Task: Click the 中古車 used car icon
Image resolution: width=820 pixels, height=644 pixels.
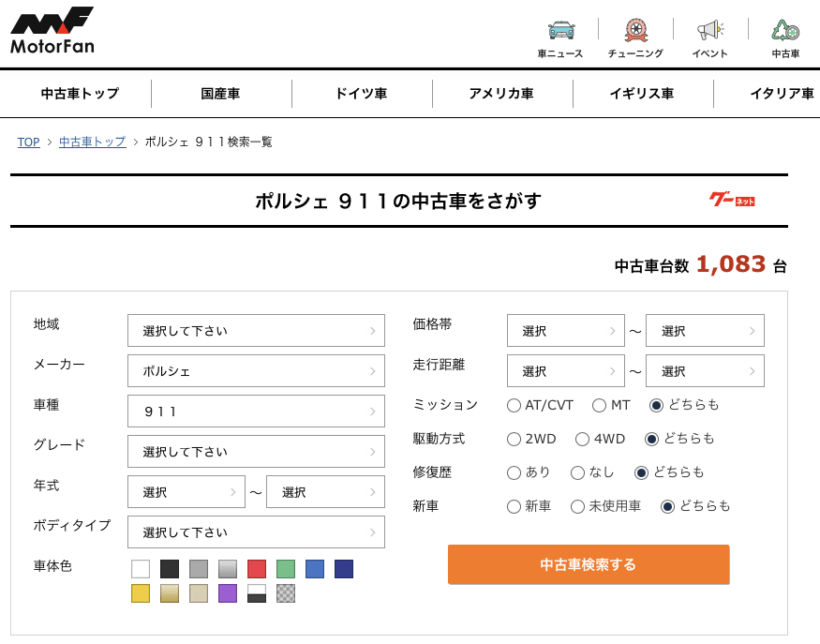Action: (x=785, y=31)
